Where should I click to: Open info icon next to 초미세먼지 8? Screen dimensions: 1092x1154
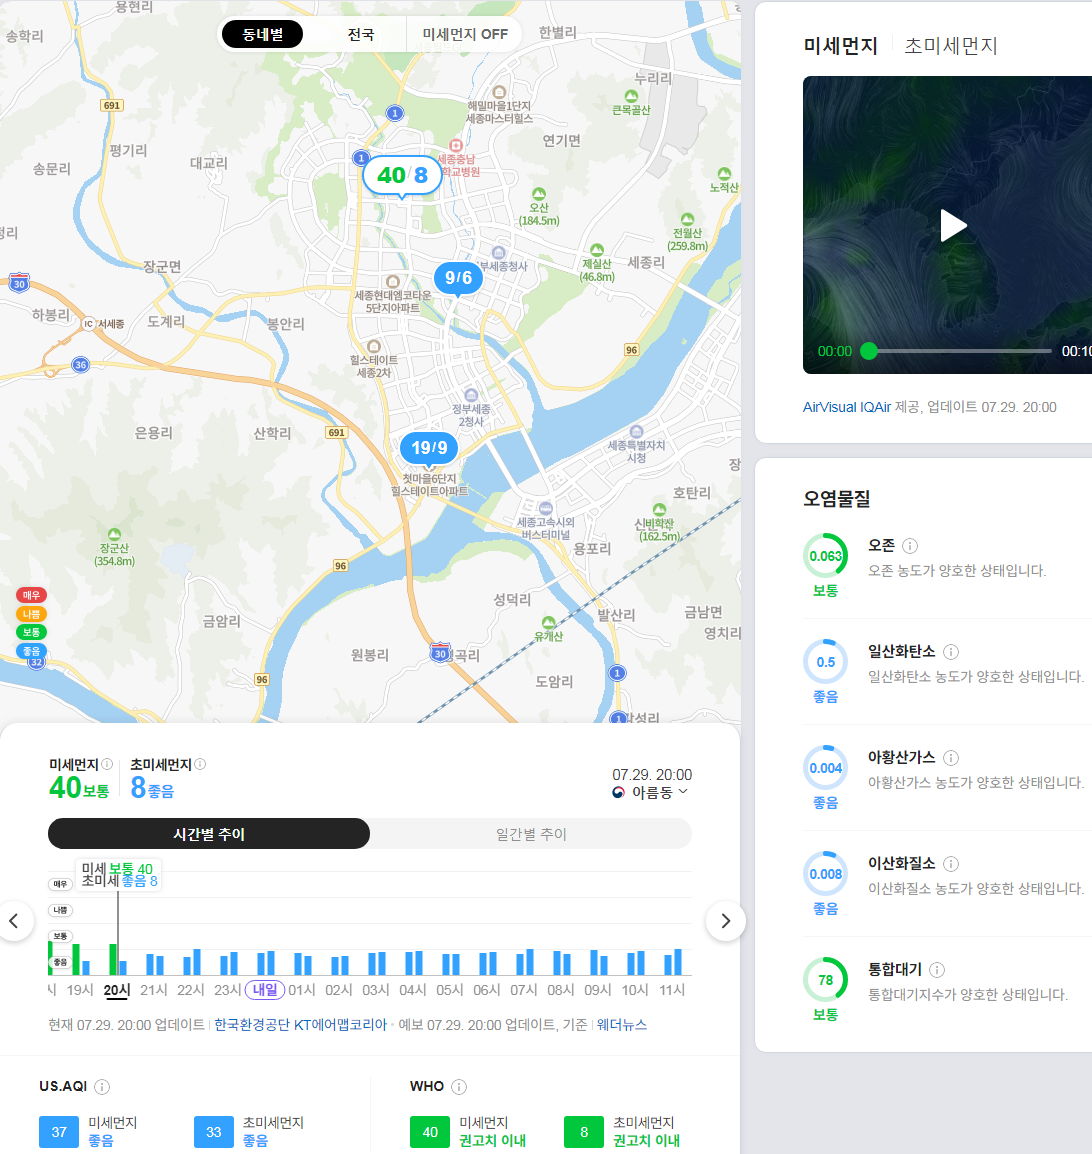200,764
